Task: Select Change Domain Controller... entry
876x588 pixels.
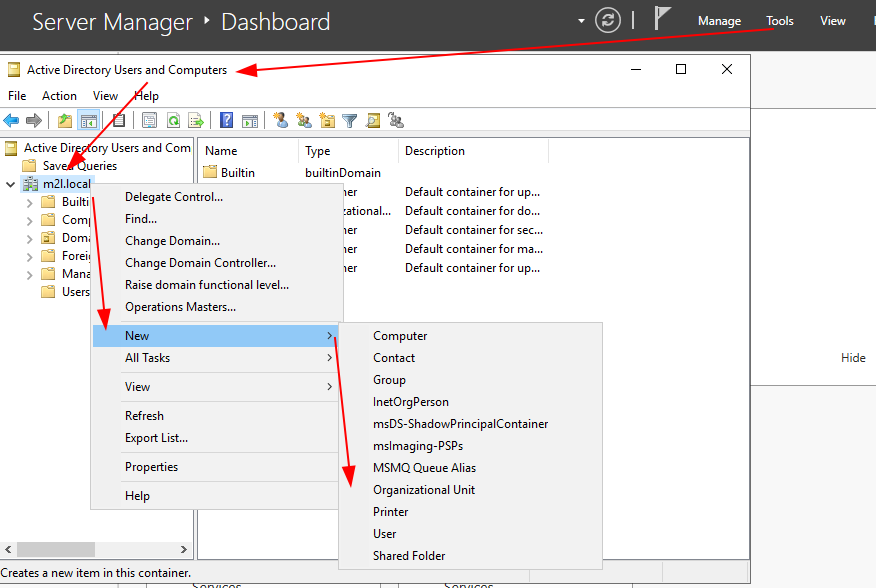Action: 215,263
